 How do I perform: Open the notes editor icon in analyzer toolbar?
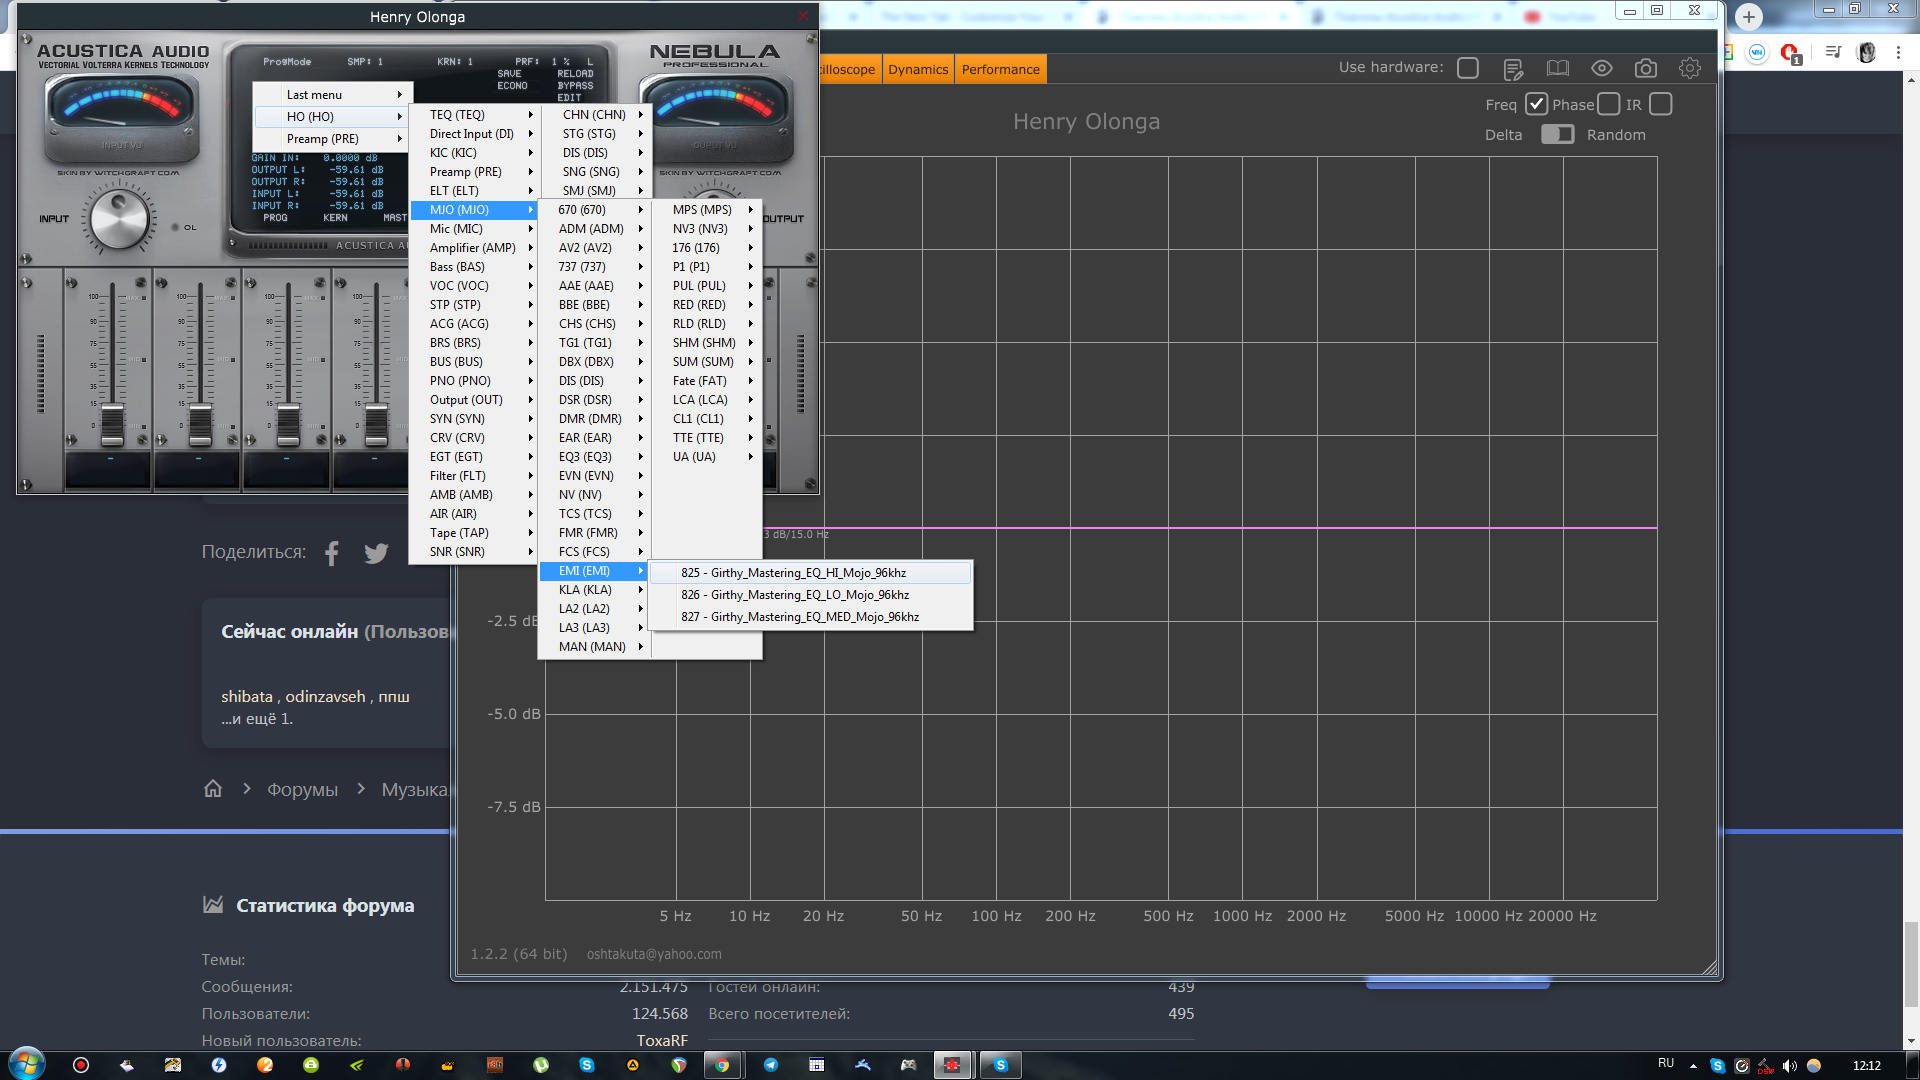pos(1513,69)
